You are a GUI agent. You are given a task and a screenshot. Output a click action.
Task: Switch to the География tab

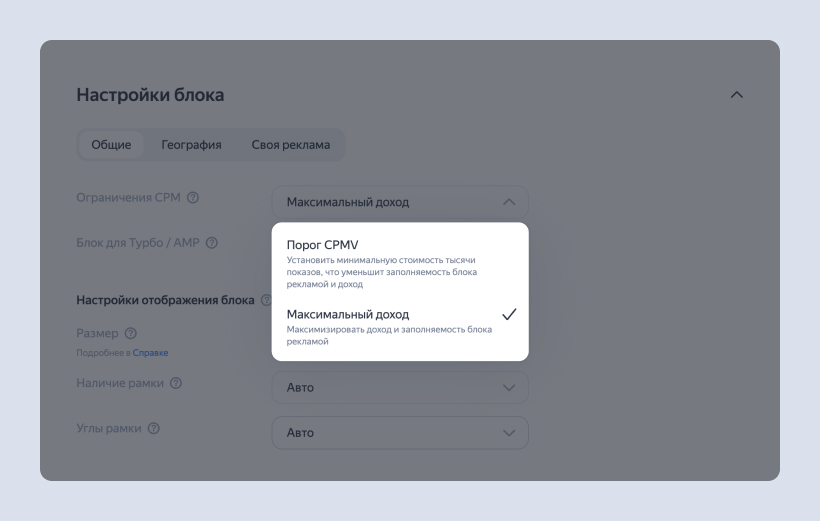(x=191, y=144)
